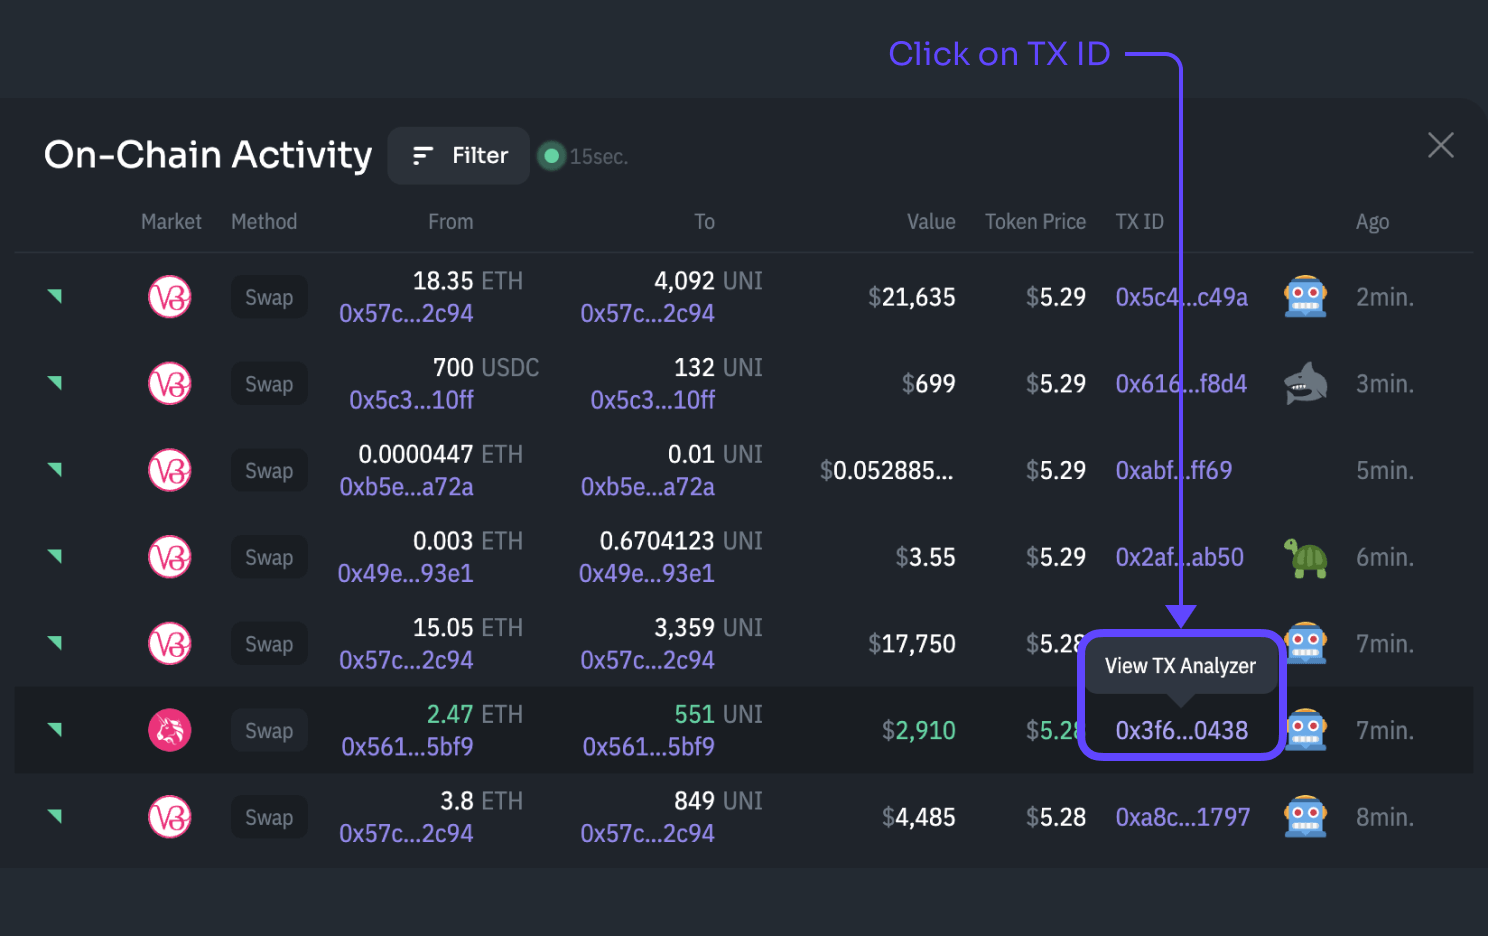The height and width of the screenshot is (936, 1488).
Task: Click the Swap method tag on $3.55 row
Action: click(x=269, y=558)
